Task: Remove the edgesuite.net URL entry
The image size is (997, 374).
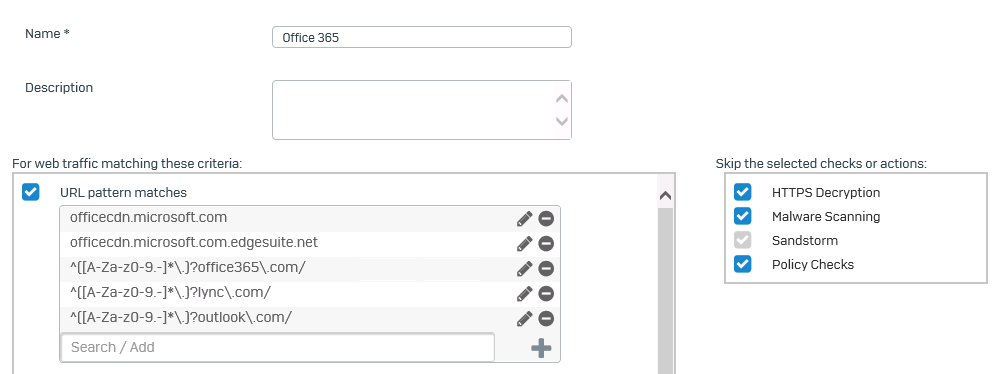Action: pyautogui.click(x=546, y=244)
